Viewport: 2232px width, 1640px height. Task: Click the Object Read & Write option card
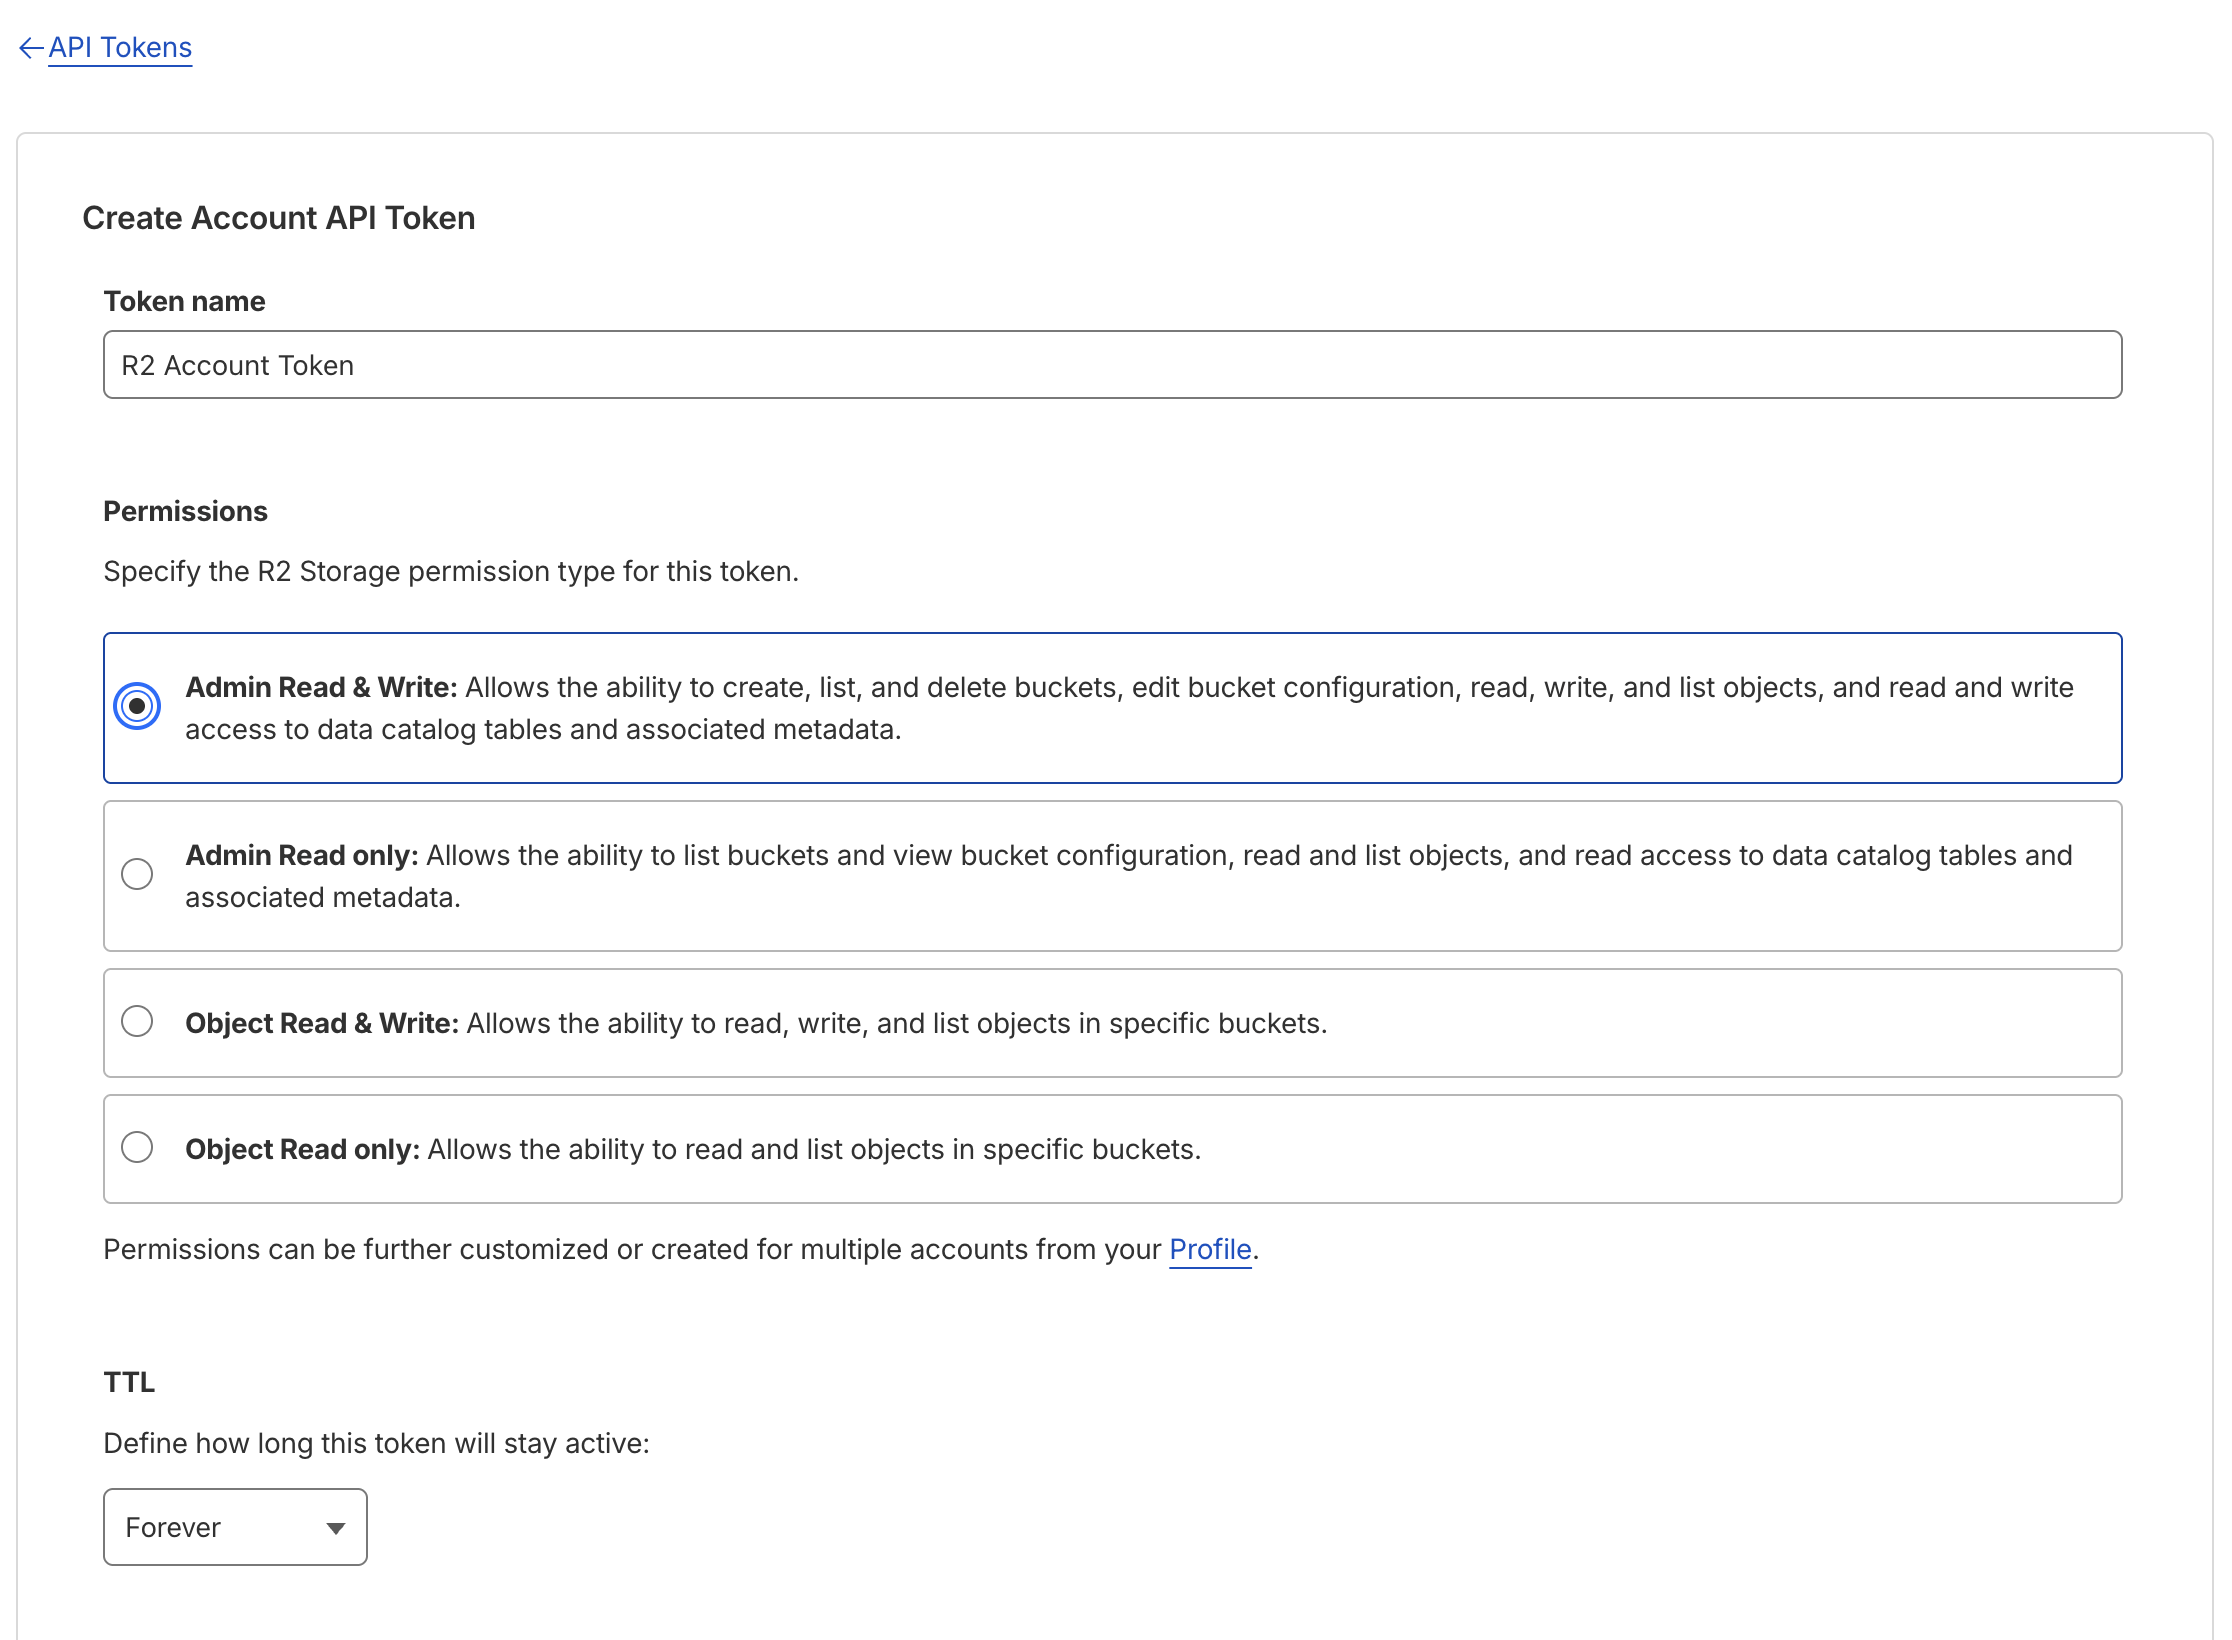[1112, 1023]
